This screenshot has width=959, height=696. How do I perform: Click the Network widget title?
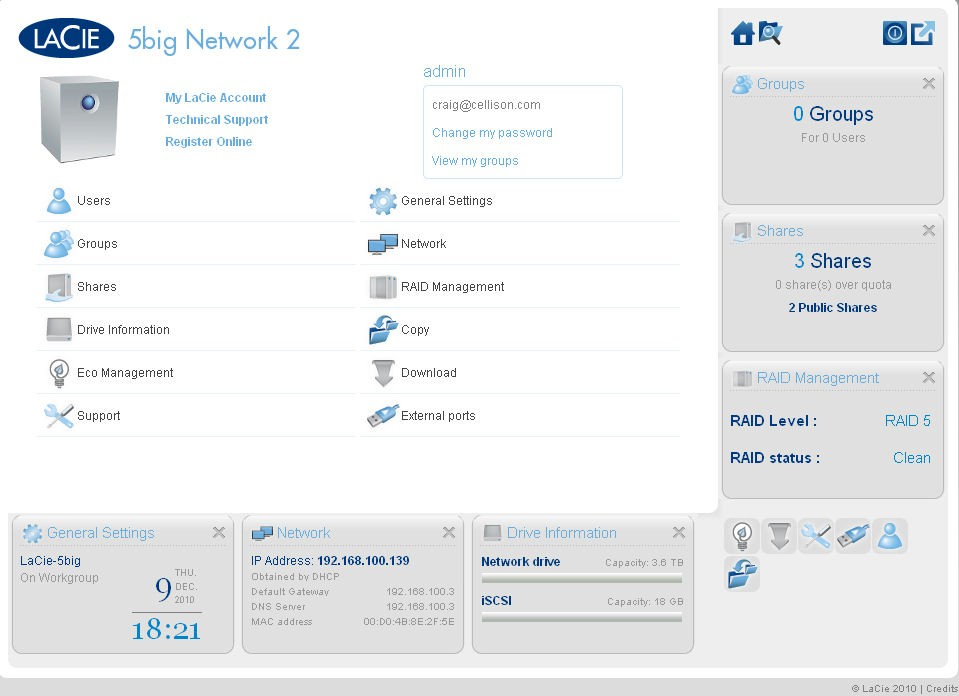303,533
